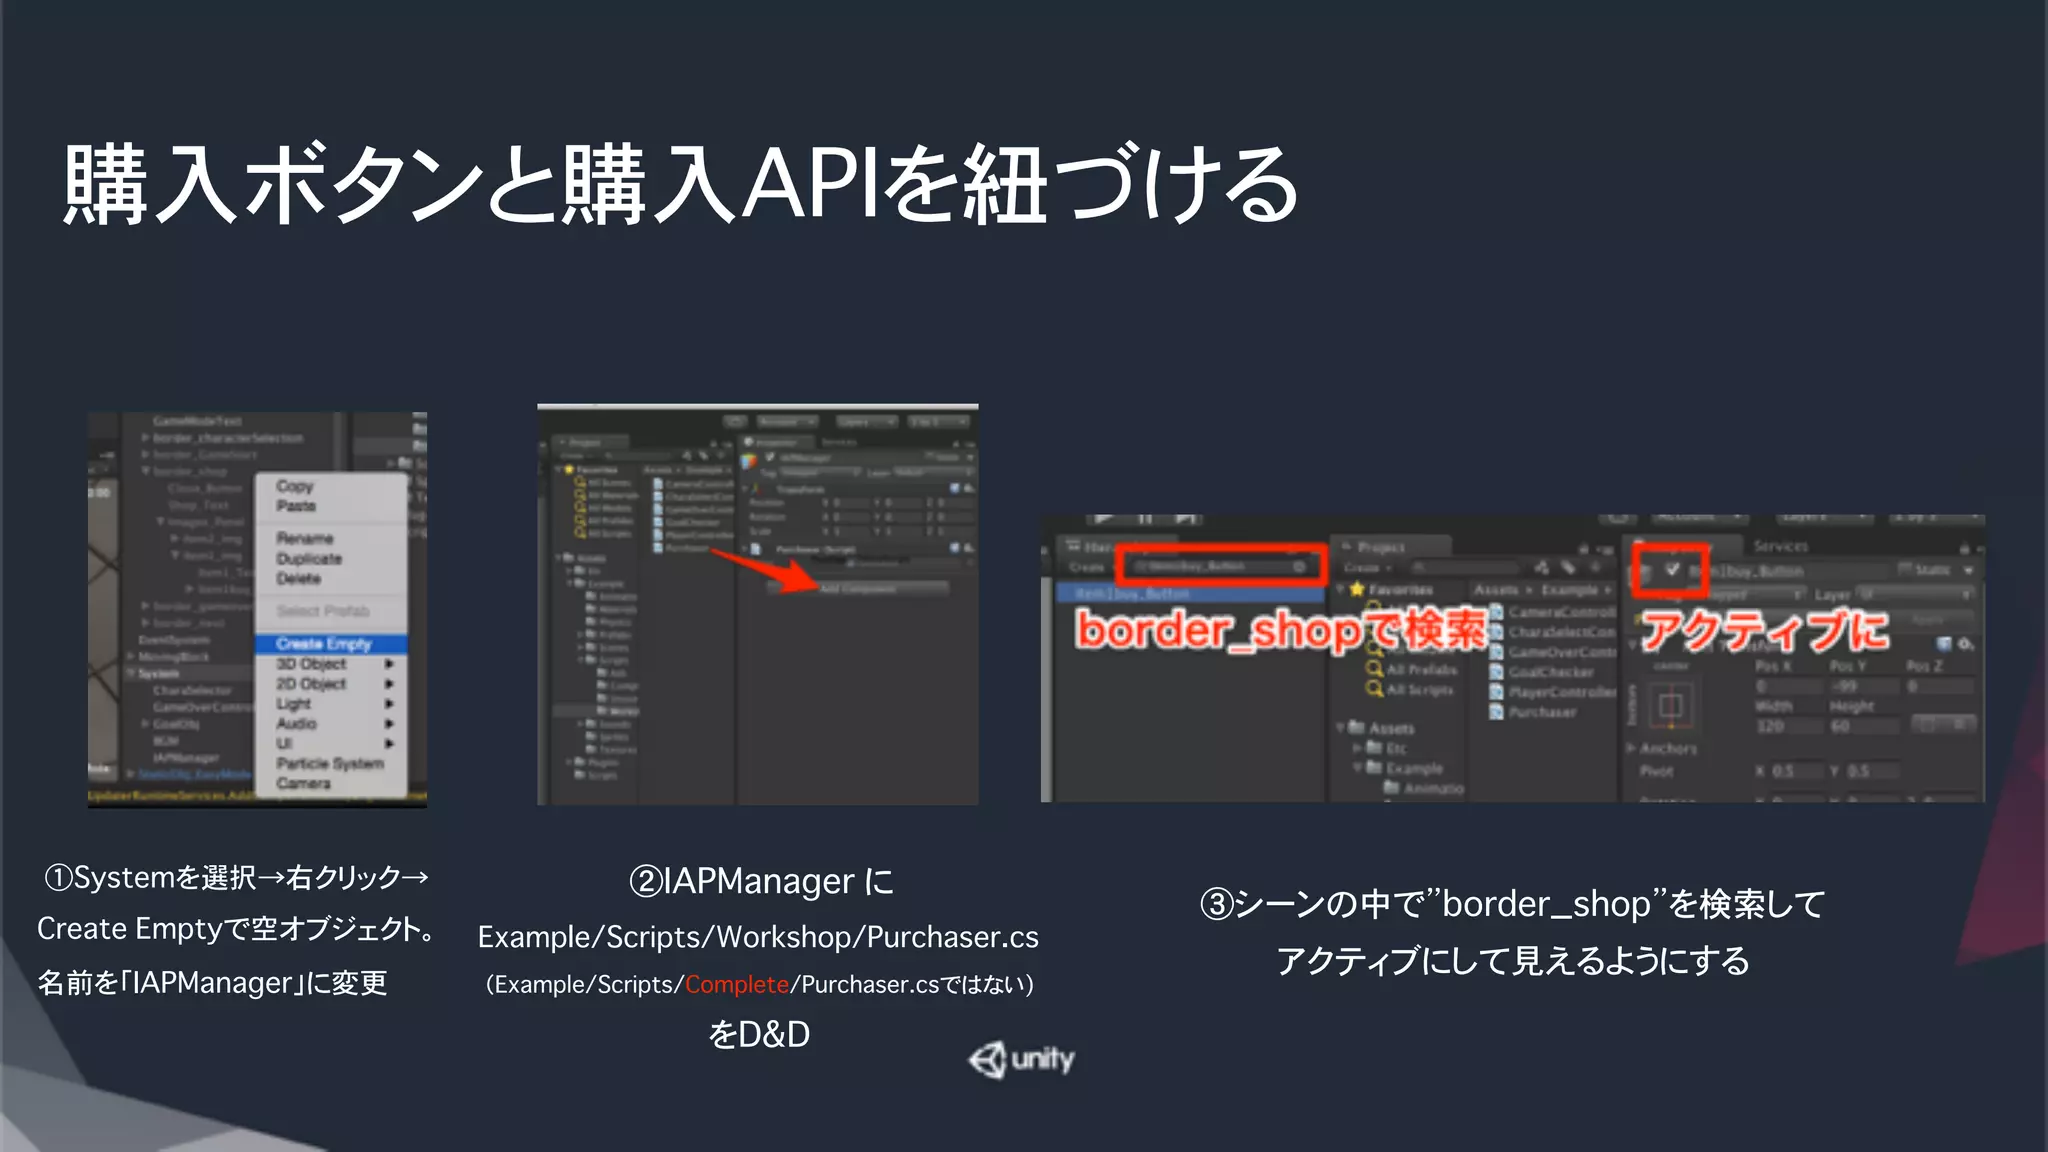2048x1152 pixels.
Task: Open the Audio submenu
Action: (330, 723)
